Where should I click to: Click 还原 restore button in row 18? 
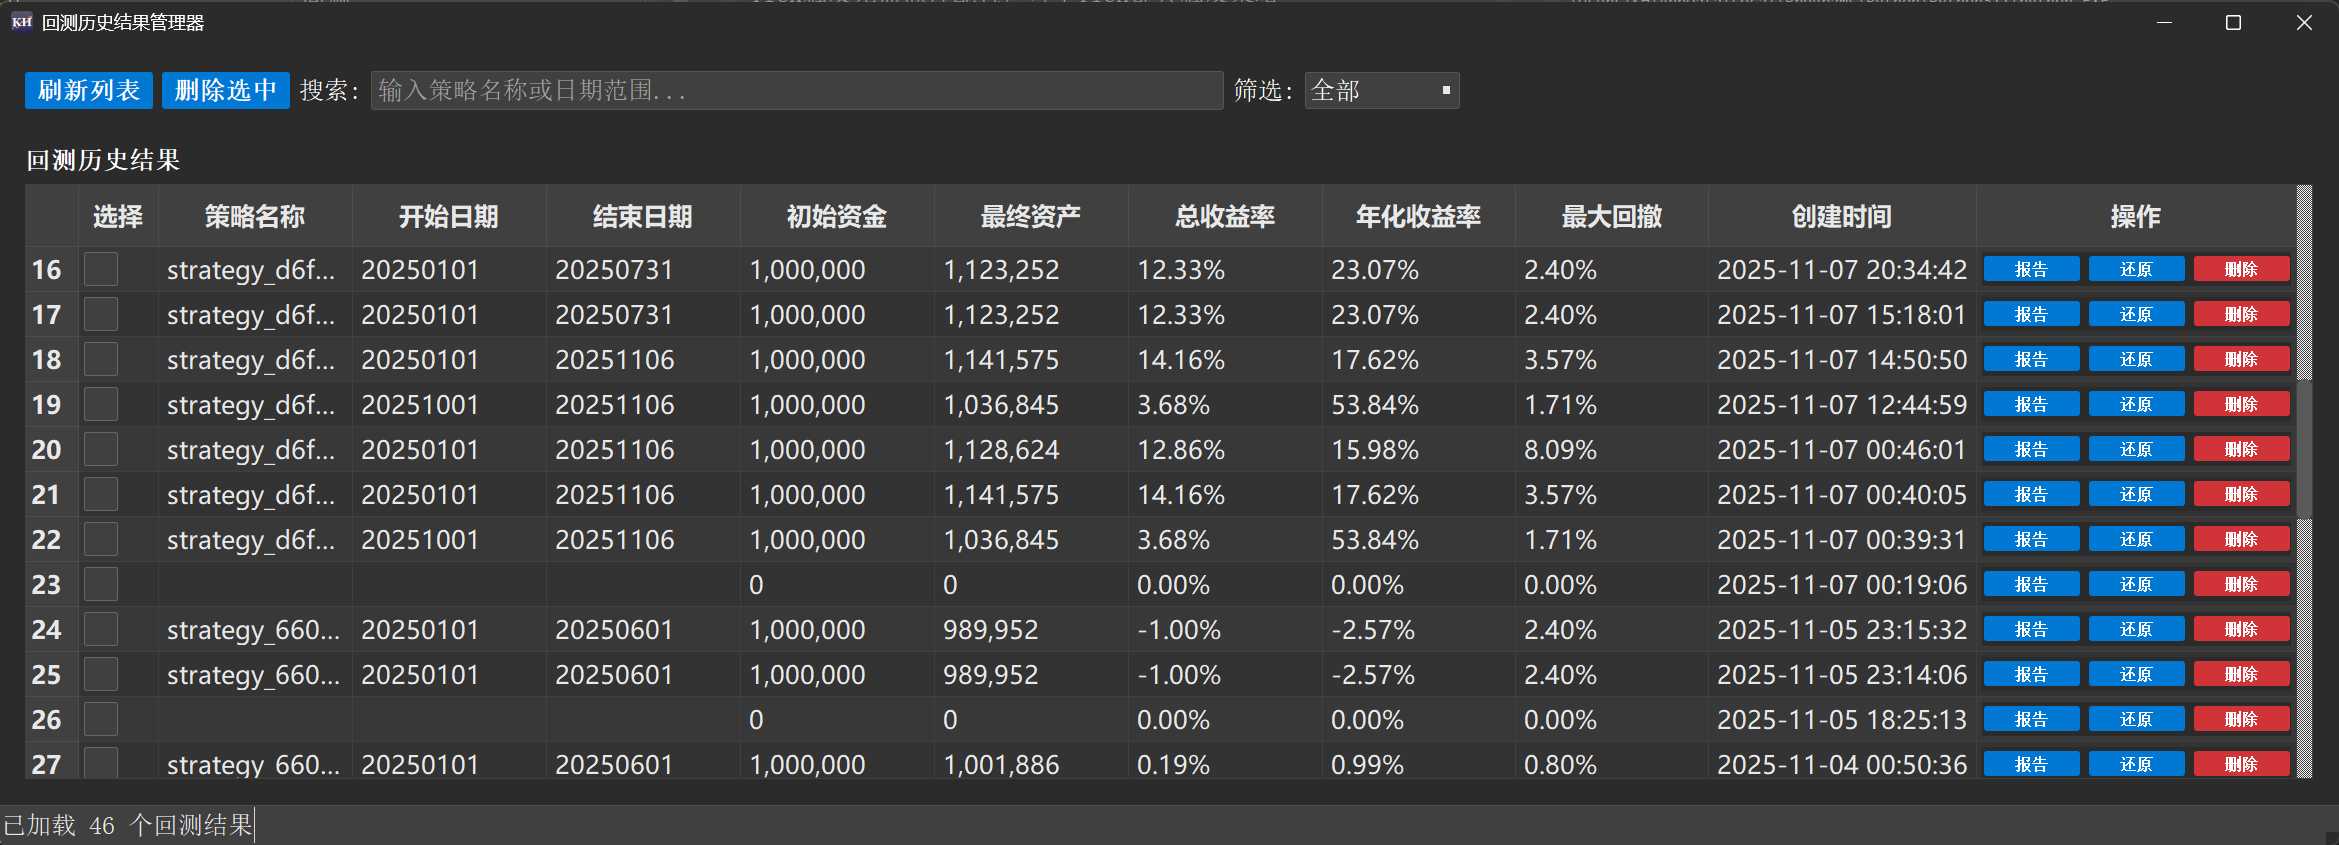pyautogui.click(x=2135, y=359)
